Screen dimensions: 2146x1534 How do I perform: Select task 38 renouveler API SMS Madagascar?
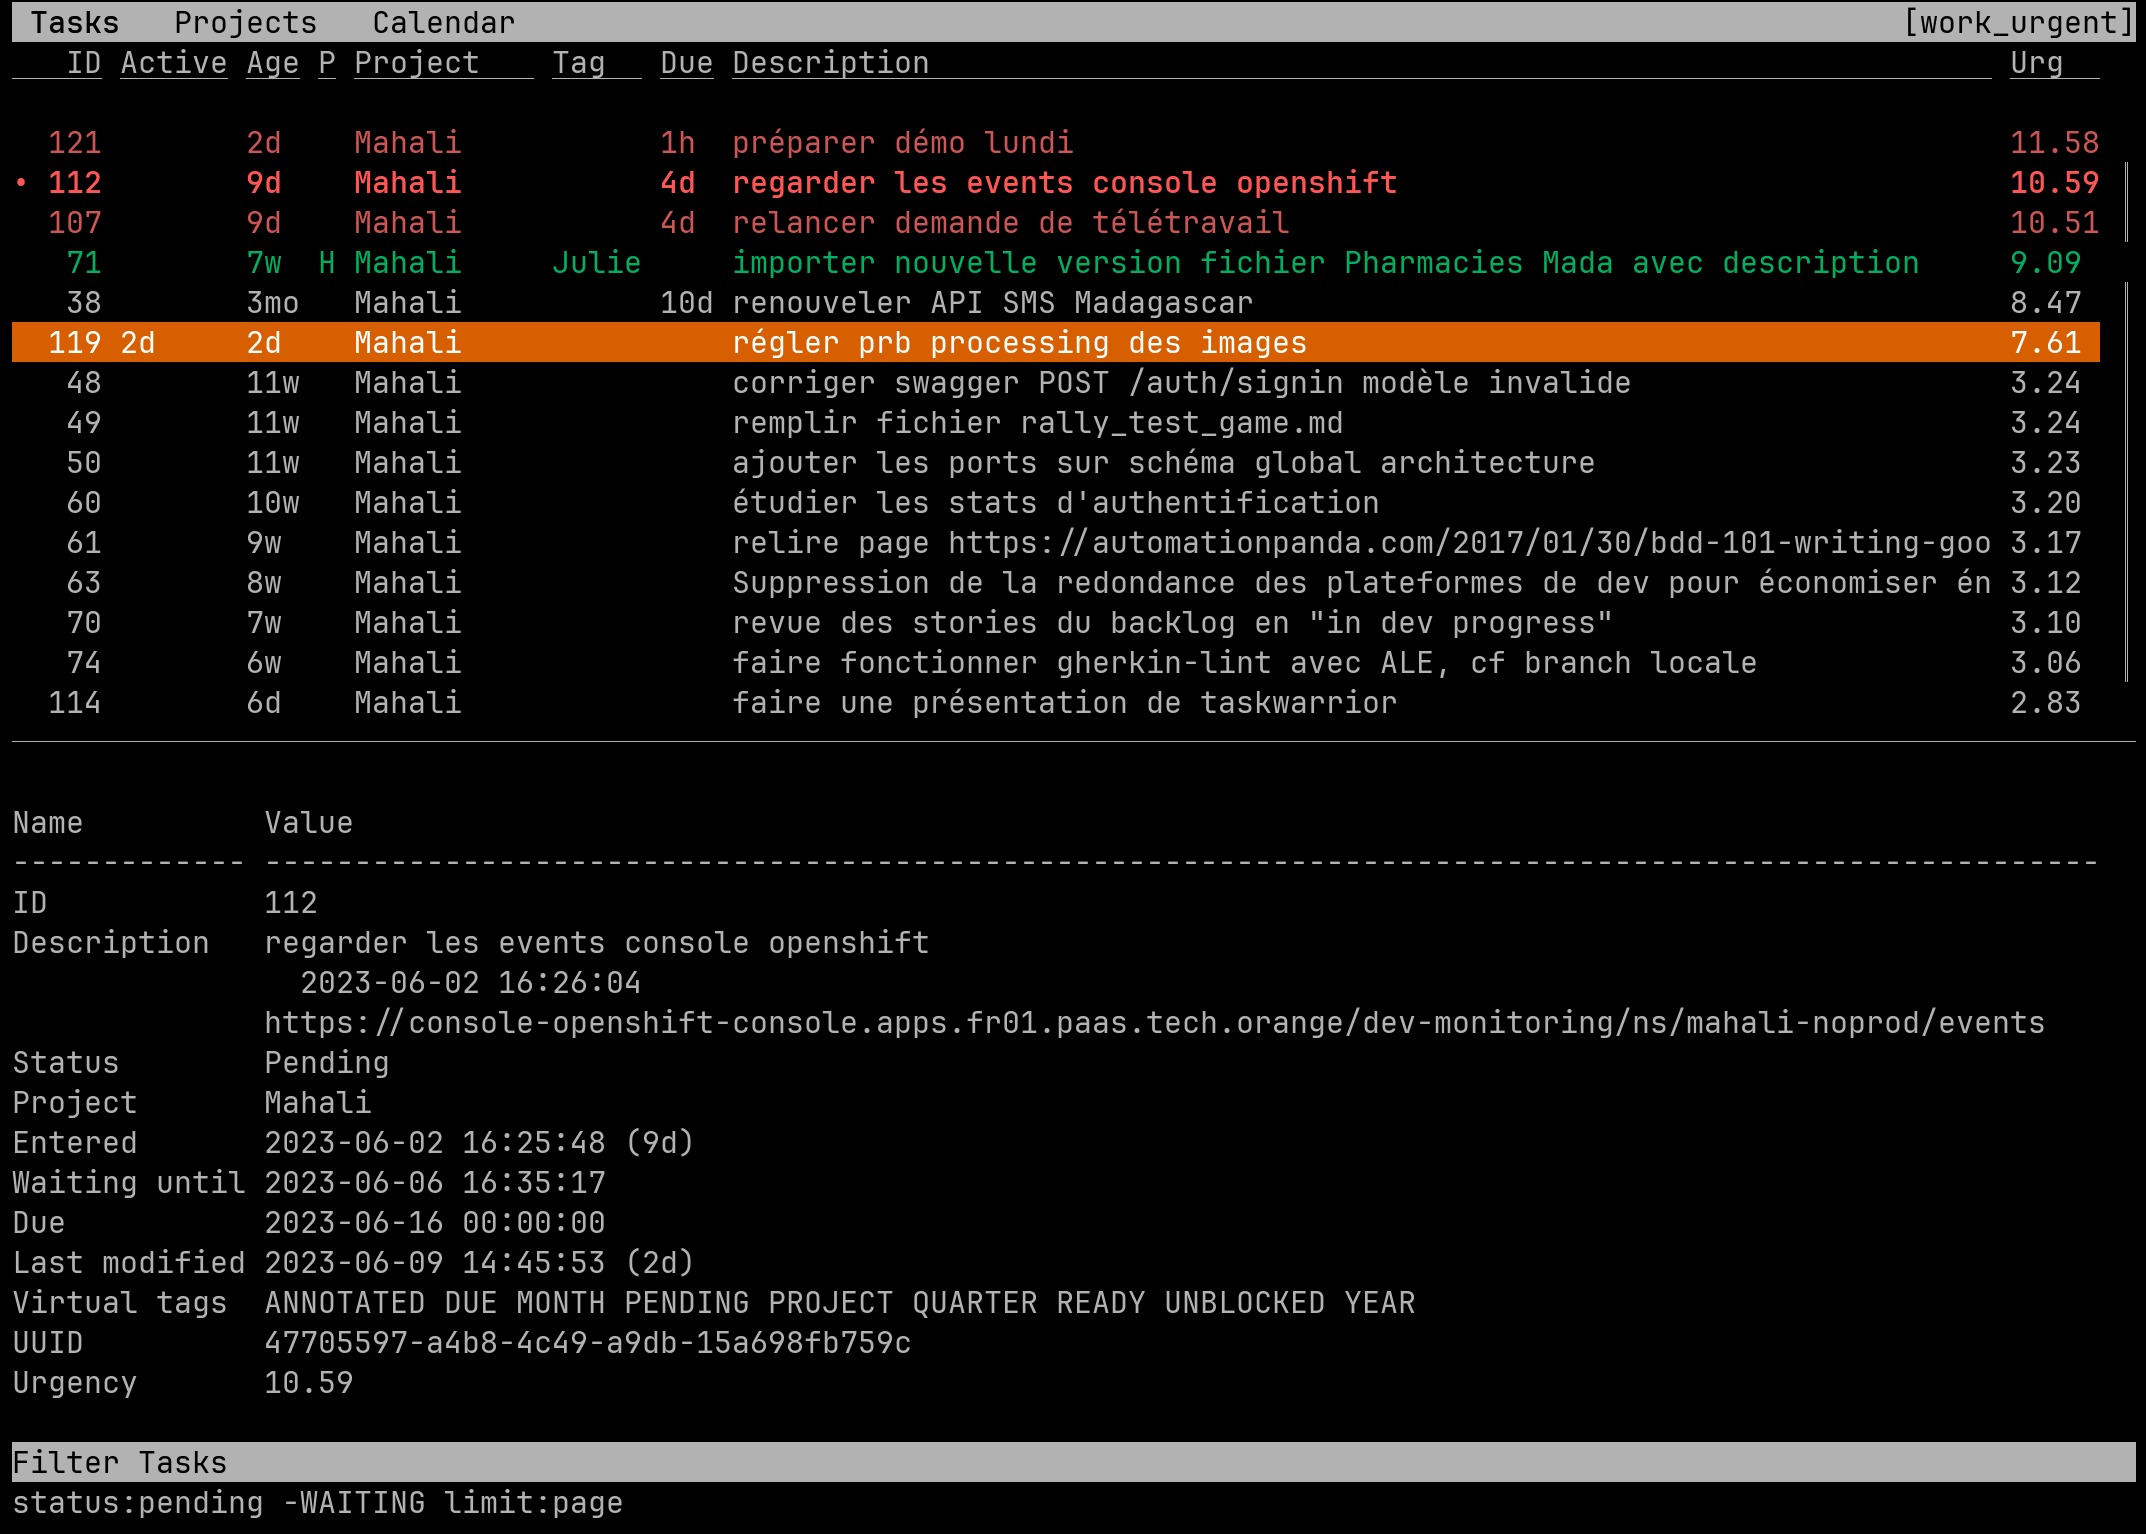[992, 303]
